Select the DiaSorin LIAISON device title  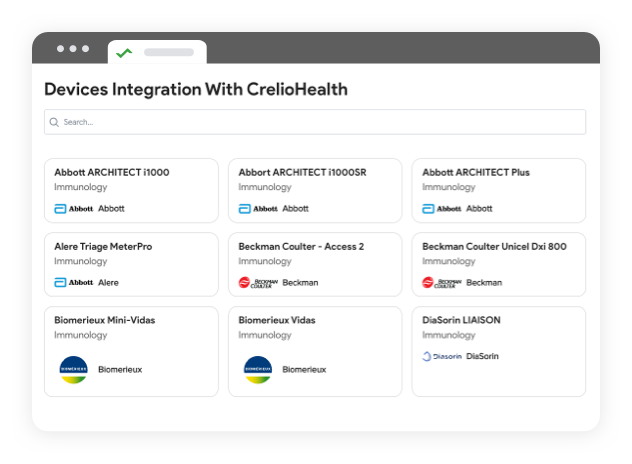coord(461,320)
